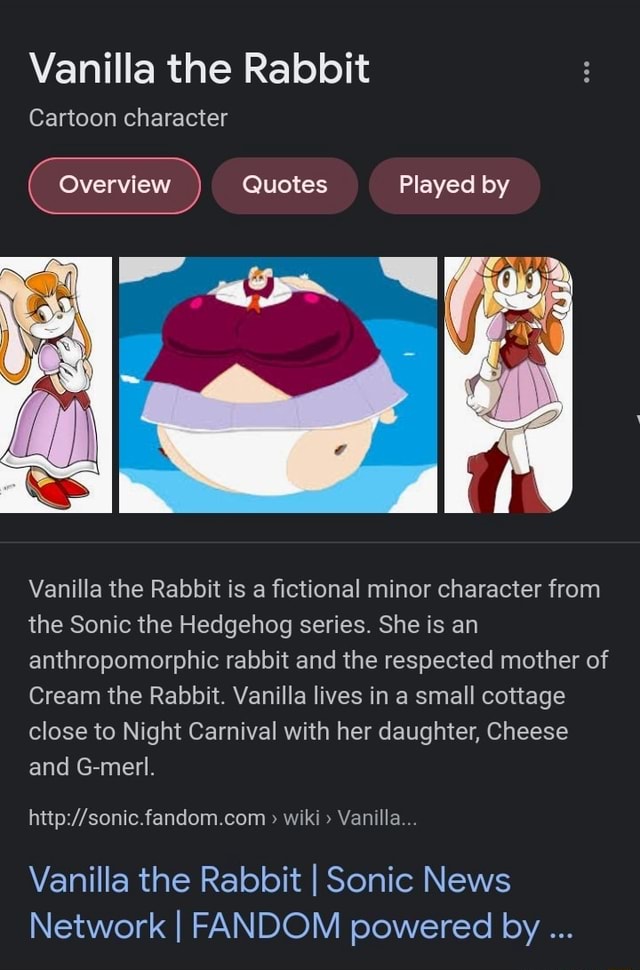Viewport: 640px width, 970px height.
Task: Click the description paragraph about Vanilla
Action: 318,678
